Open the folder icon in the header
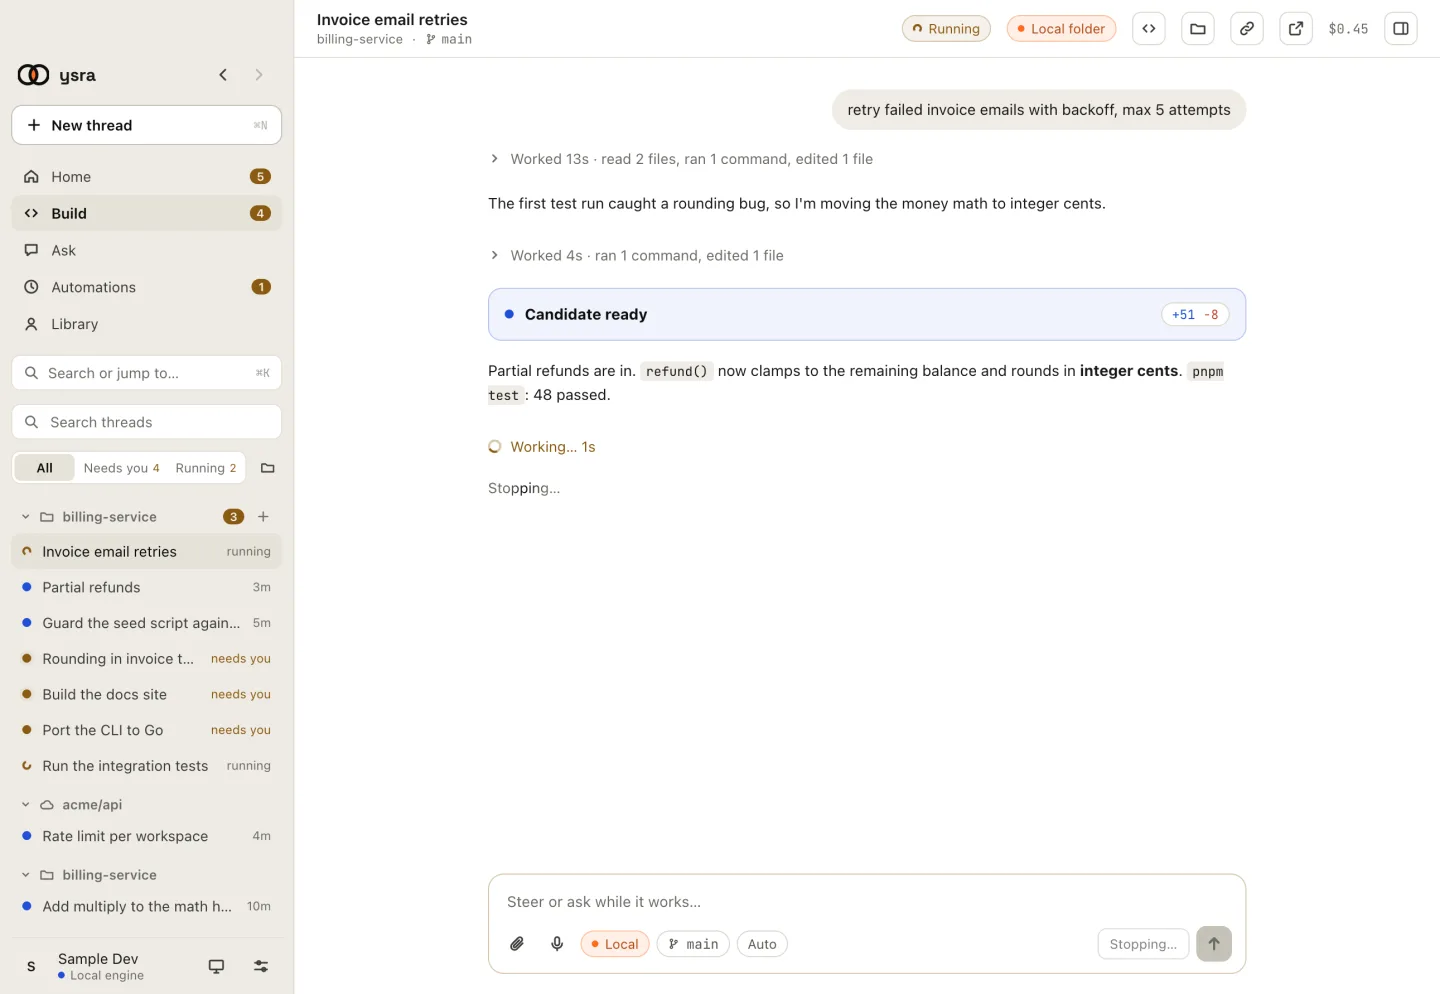Screen dimensions: 1440x994 point(1198,29)
